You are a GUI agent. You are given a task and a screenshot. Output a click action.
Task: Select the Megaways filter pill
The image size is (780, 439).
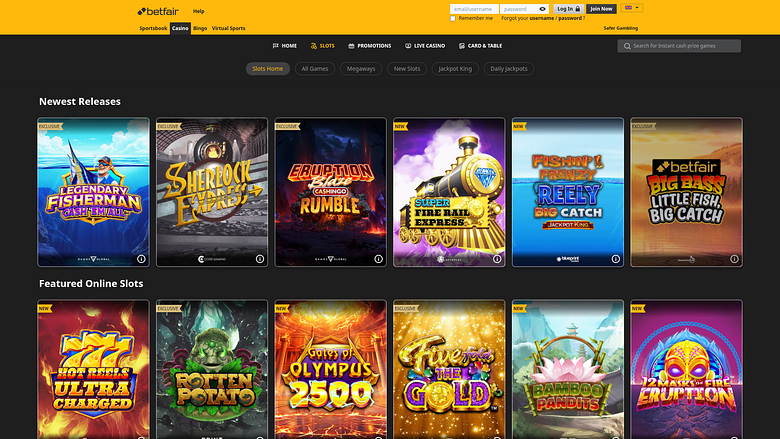pos(361,69)
